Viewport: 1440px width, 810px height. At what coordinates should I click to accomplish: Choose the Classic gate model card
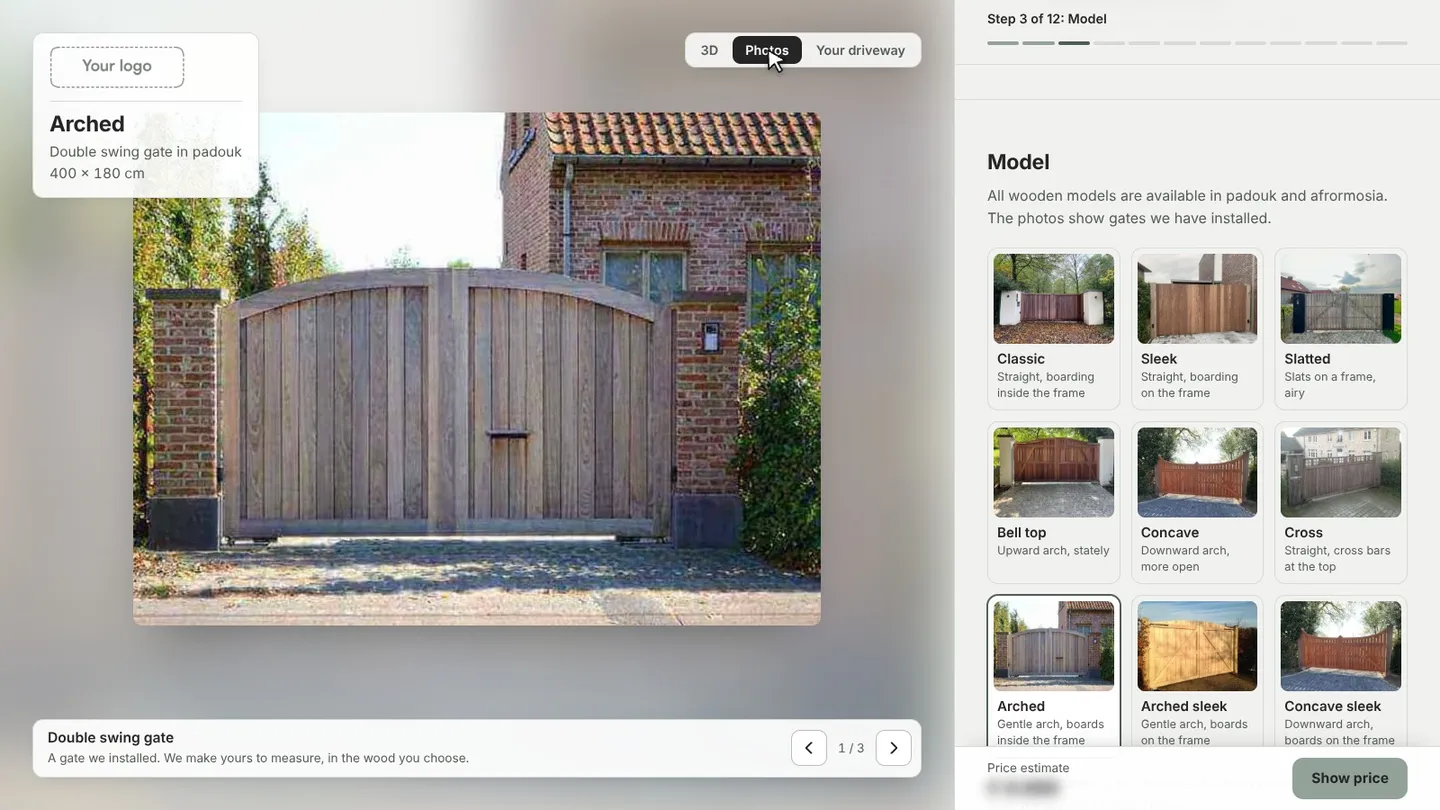pos(1053,328)
